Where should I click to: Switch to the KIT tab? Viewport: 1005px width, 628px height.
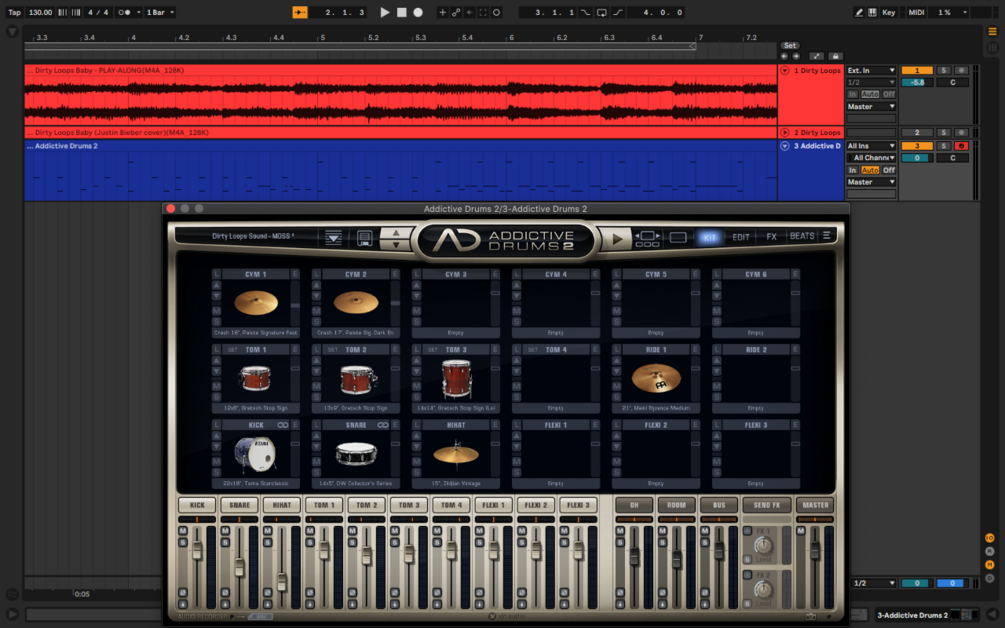coord(710,237)
